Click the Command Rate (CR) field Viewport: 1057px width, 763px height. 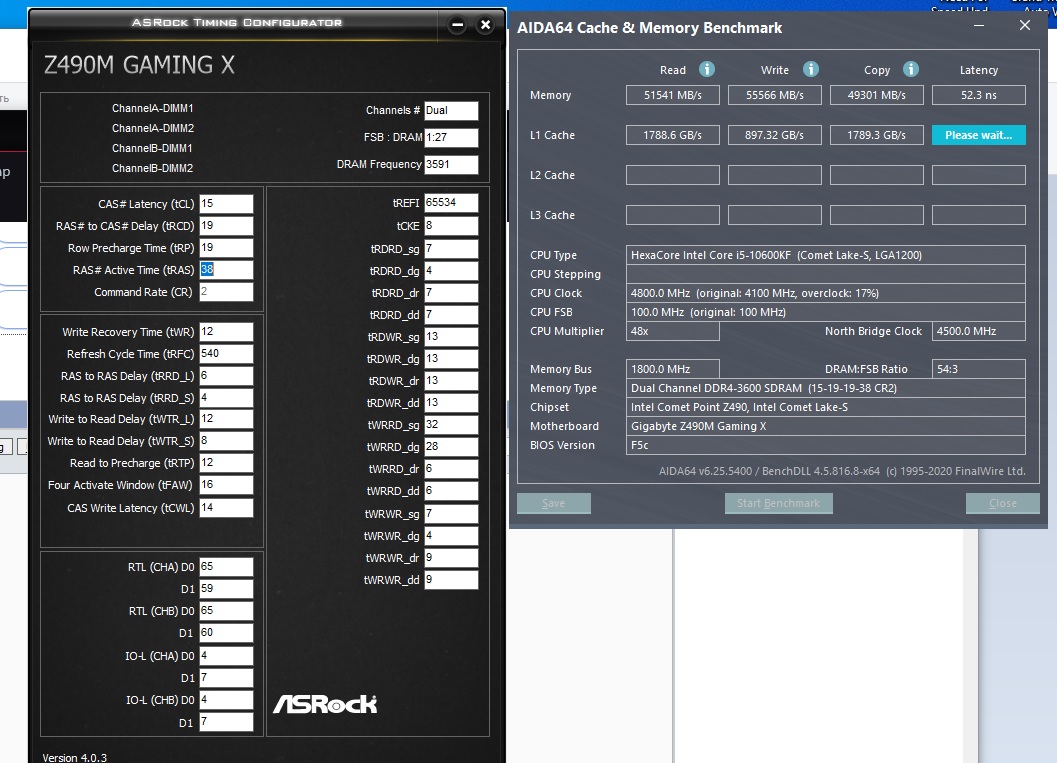click(226, 292)
